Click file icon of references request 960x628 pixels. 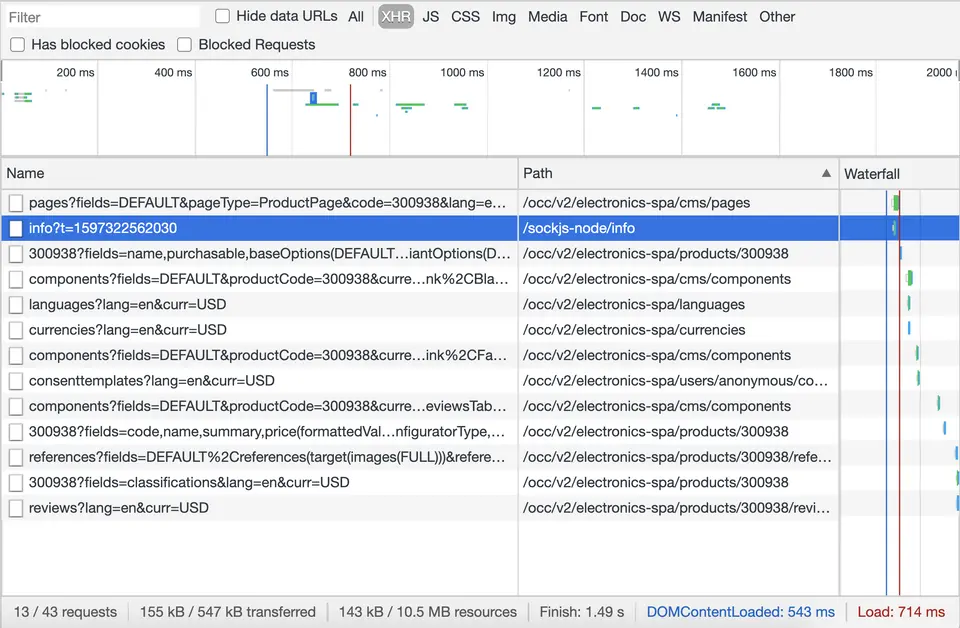[16, 457]
